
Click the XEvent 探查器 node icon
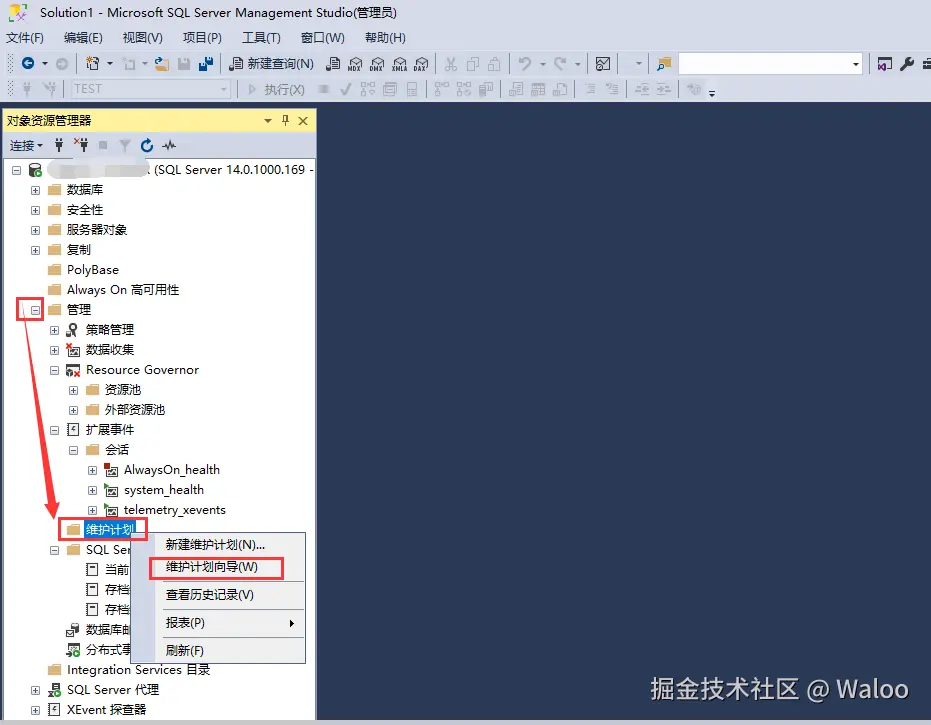tap(54, 710)
